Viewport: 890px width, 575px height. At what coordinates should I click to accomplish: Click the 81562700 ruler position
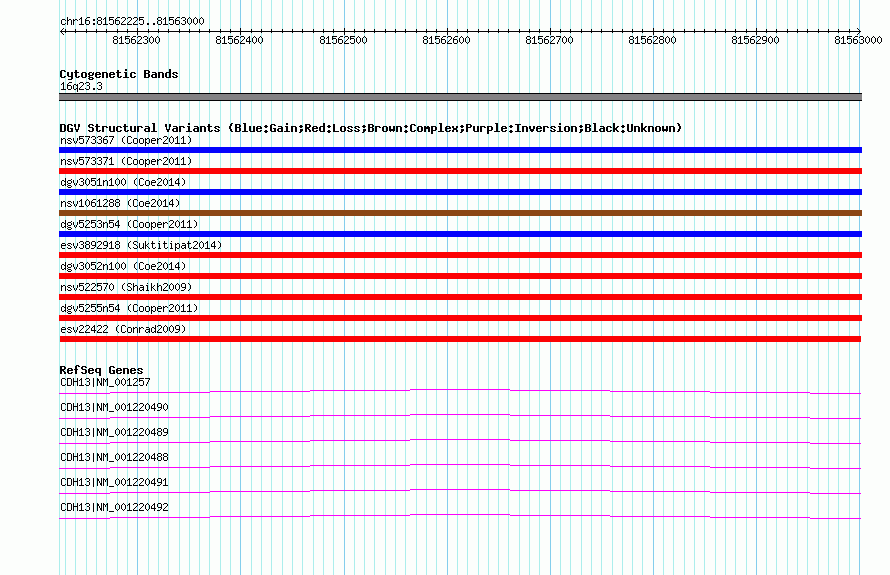(549, 40)
